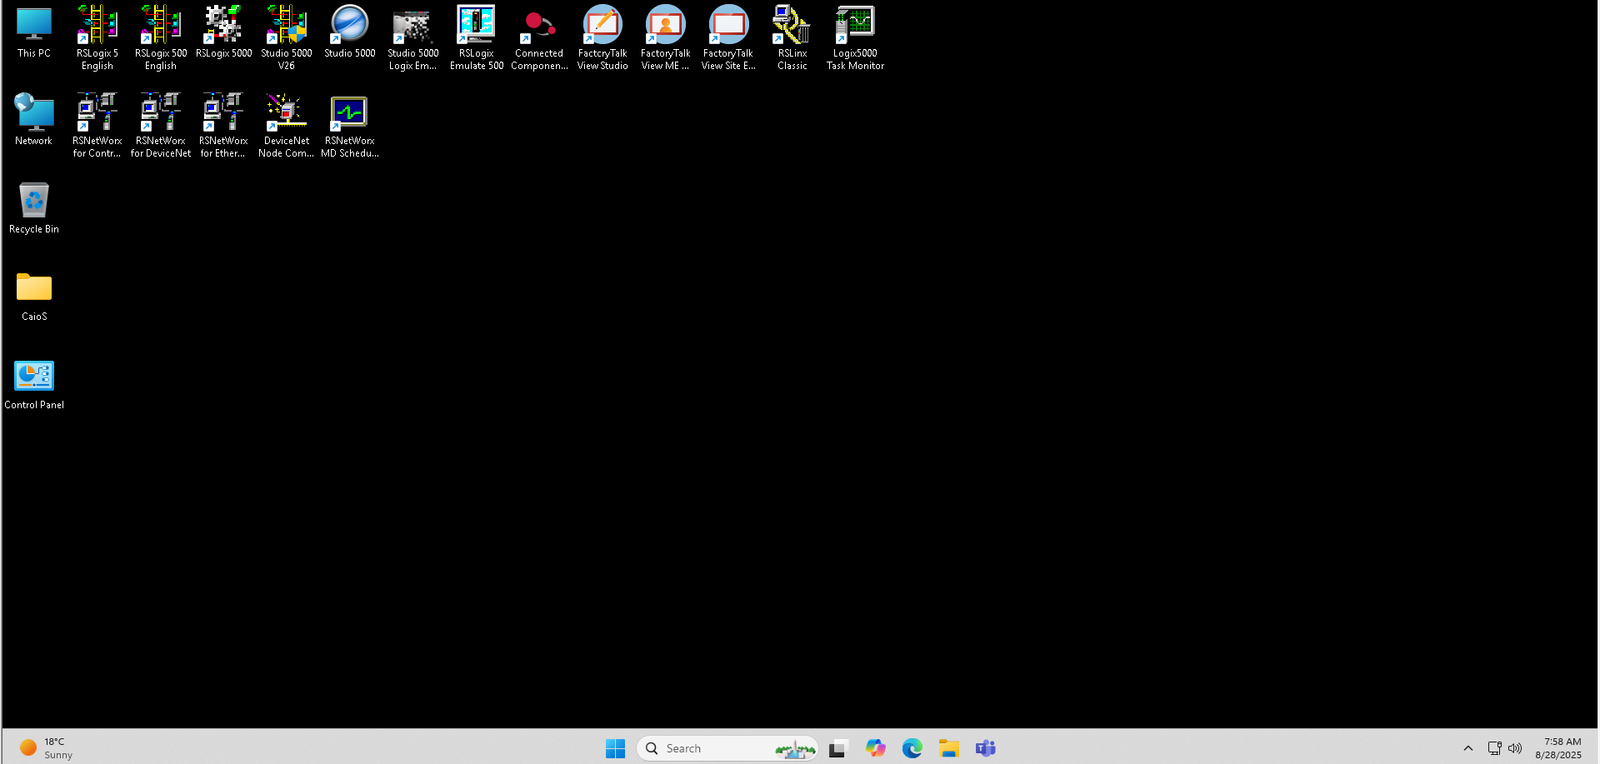1600x764 pixels.
Task: Select the Recycle Bin icon
Action: (x=34, y=208)
